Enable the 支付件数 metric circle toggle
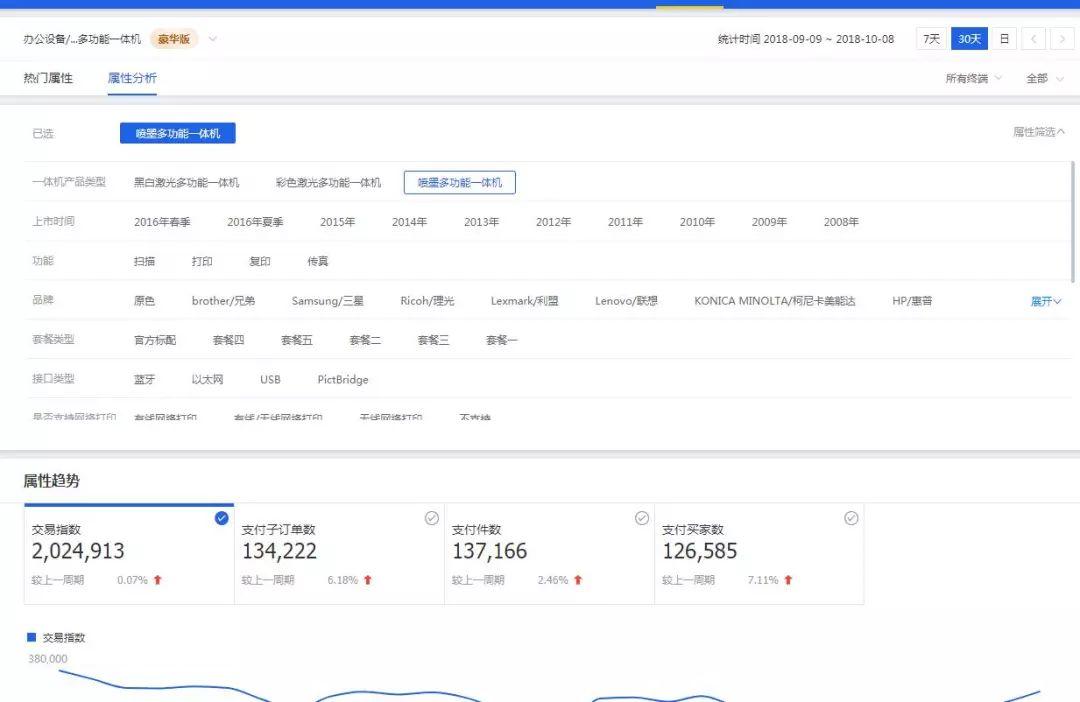 [x=641, y=518]
